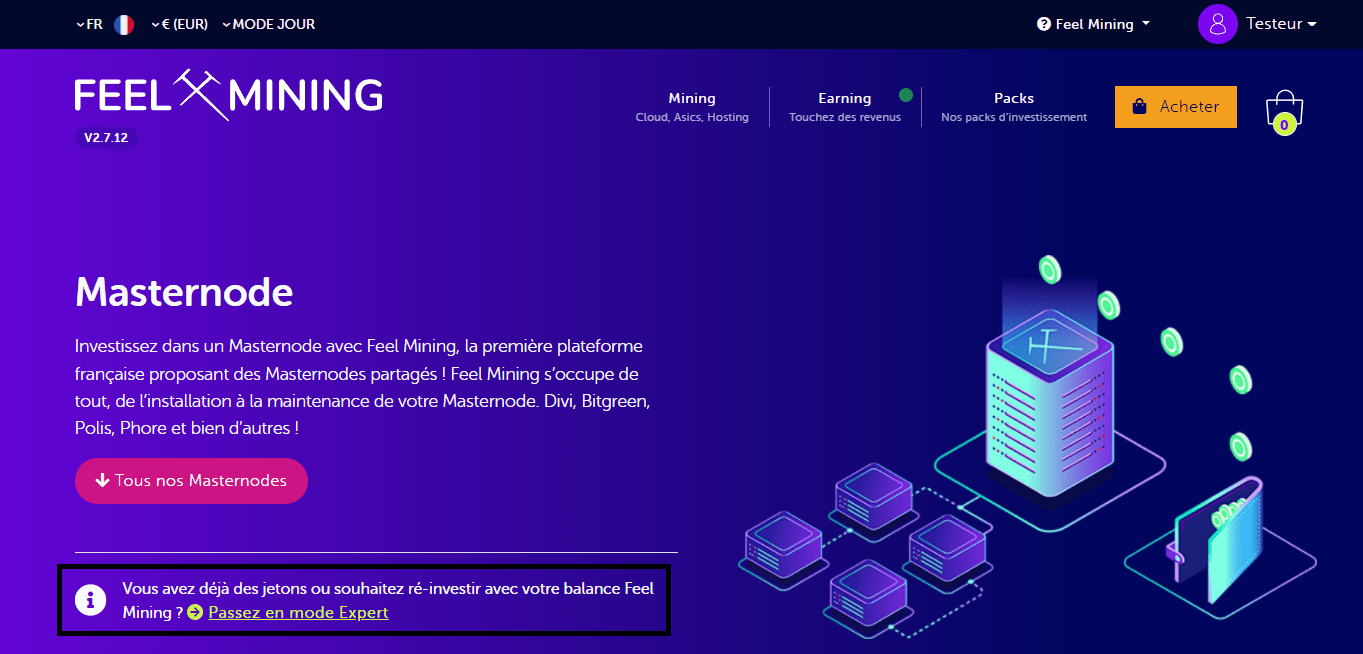This screenshot has height=654, width=1363.
Task: Follow the Passez en mode Expert link
Action: (298, 612)
